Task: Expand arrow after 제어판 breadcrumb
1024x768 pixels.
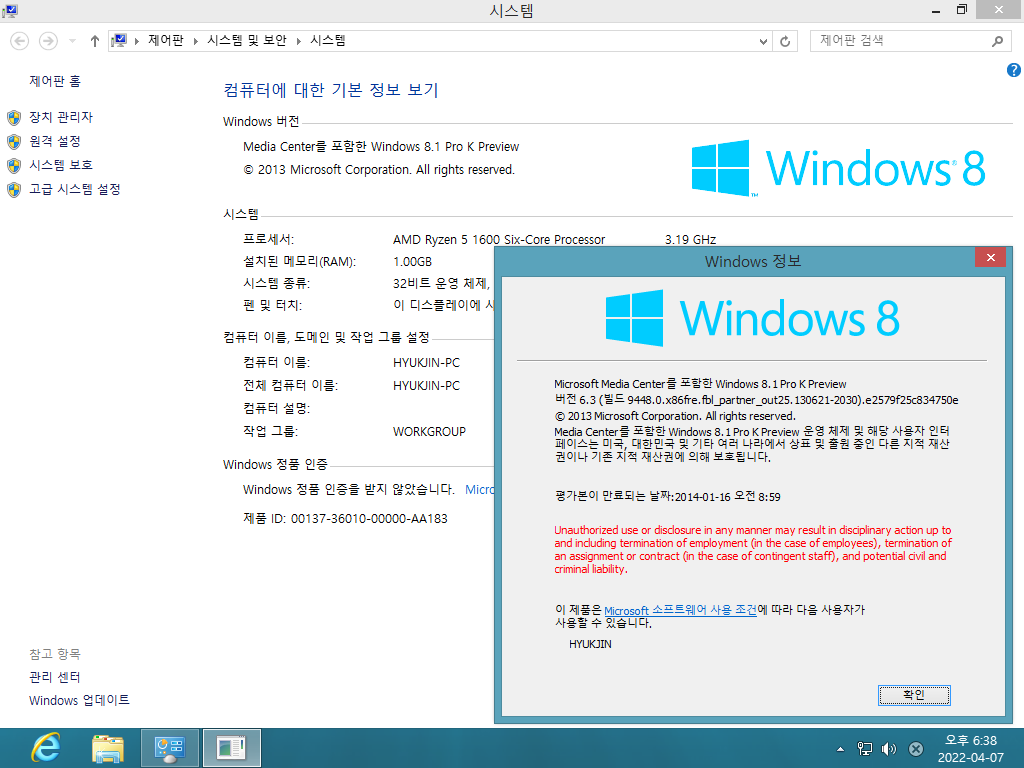Action: (x=195, y=41)
